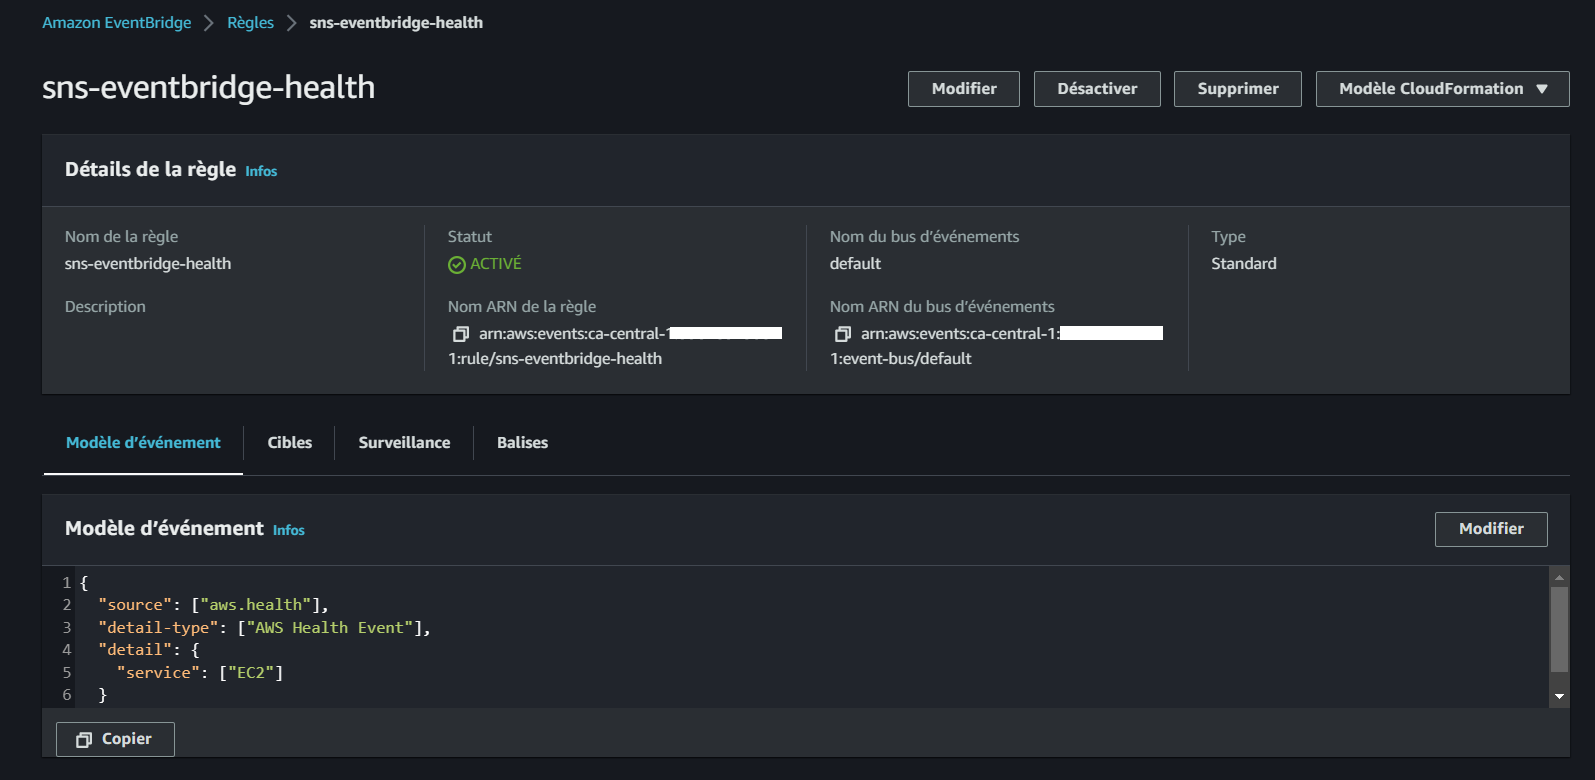Click the sns-eventbridge-health breadcrumb text

click(x=396, y=22)
